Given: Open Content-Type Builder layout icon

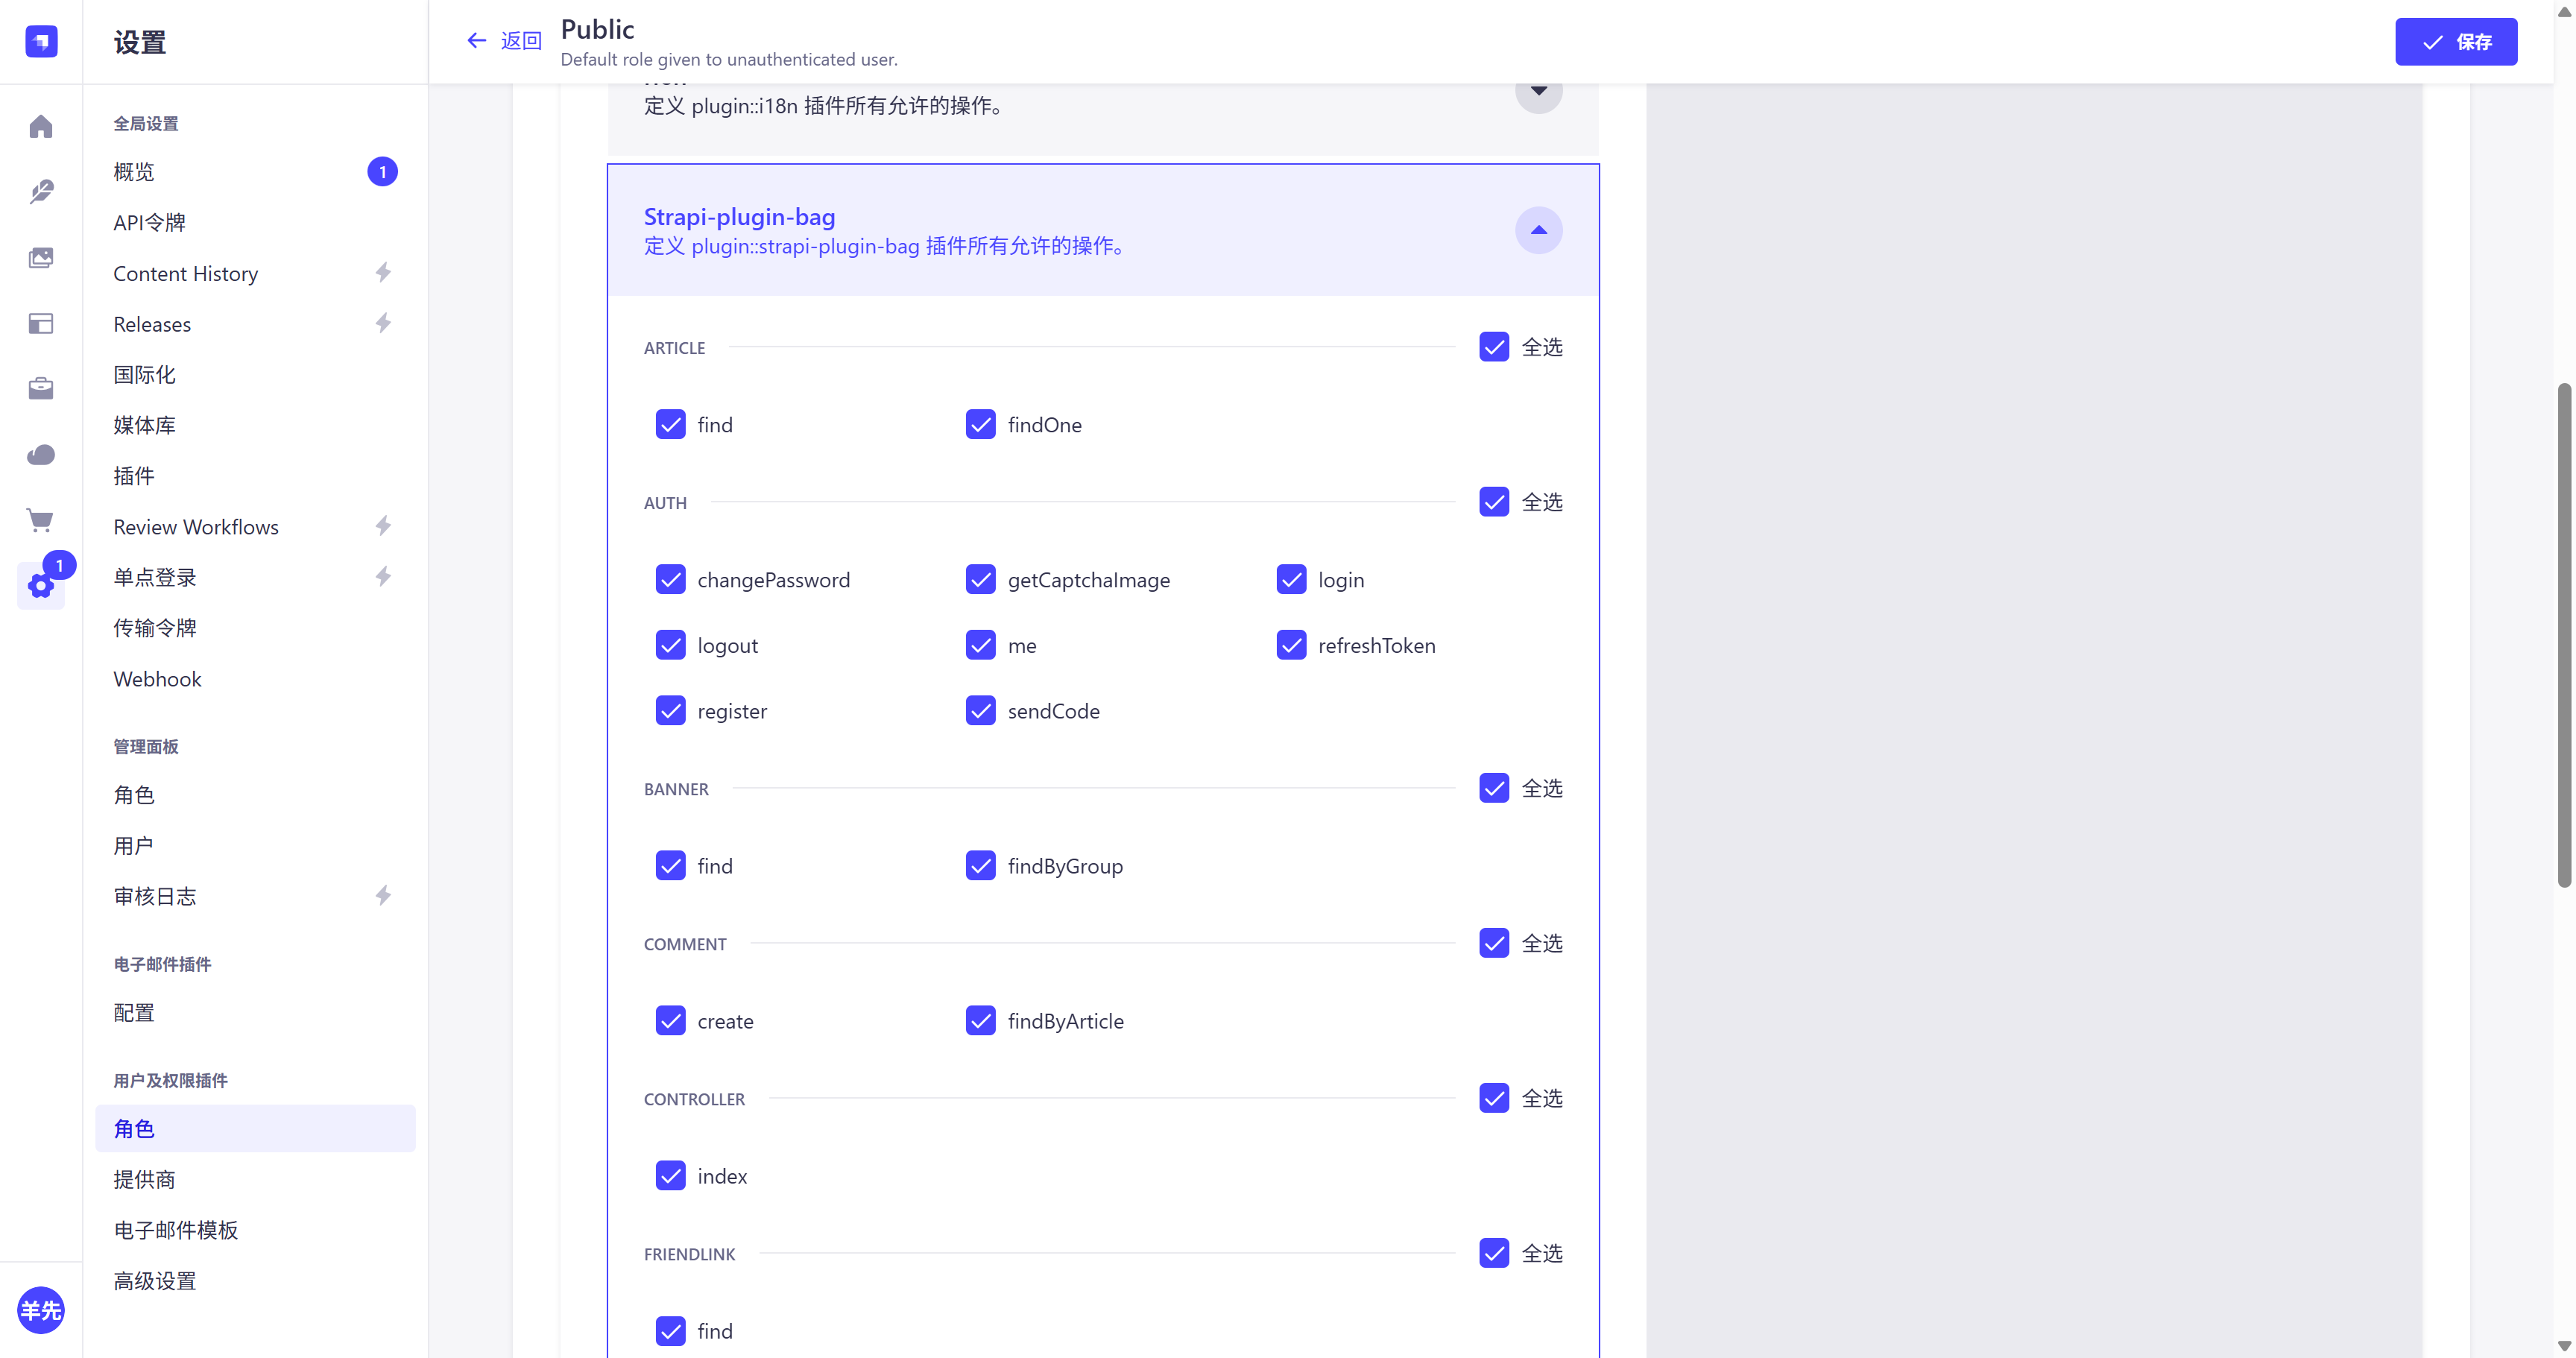Looking at the screenshot, I should point(41,324).
